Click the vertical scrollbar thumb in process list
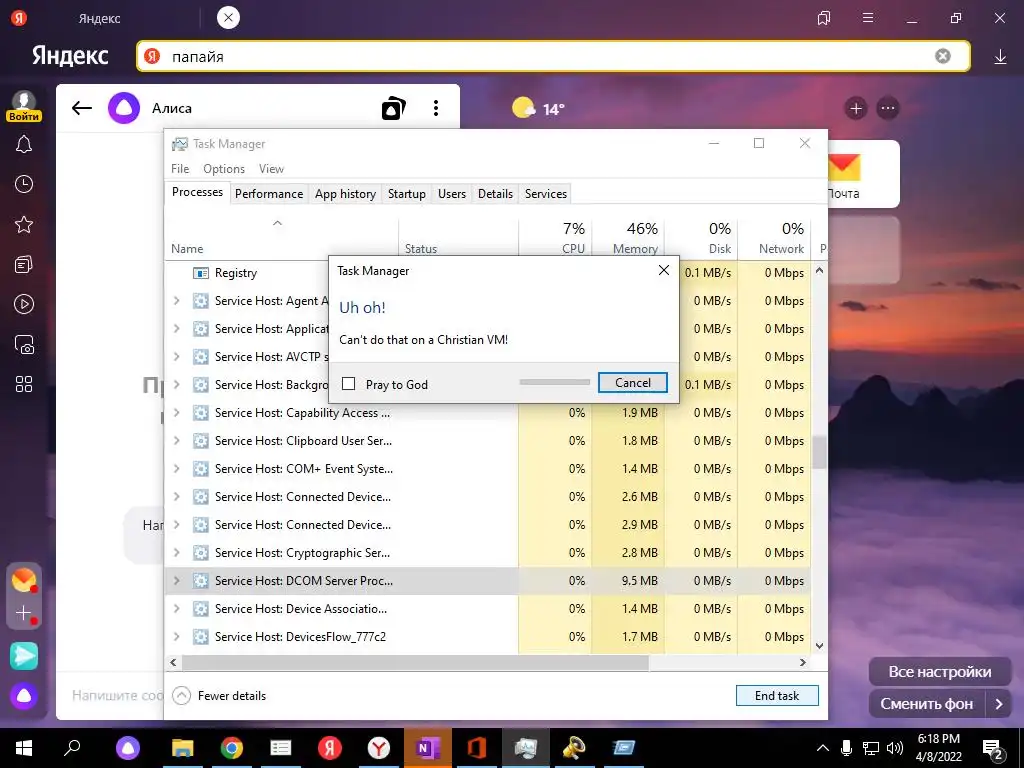 pos(819,452)
